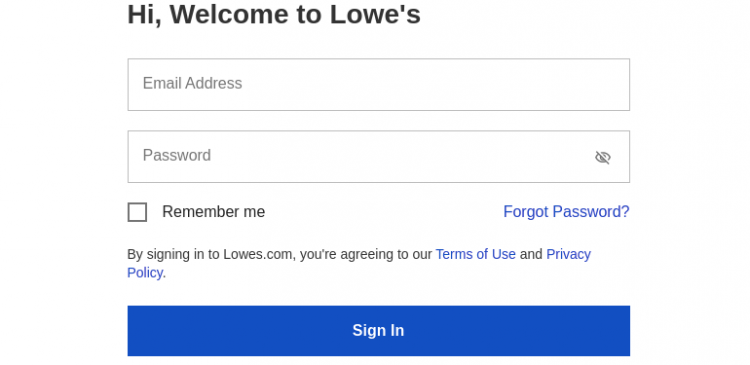Click the Password placeholder text
The image size is (750, 365).
point(176,155)
